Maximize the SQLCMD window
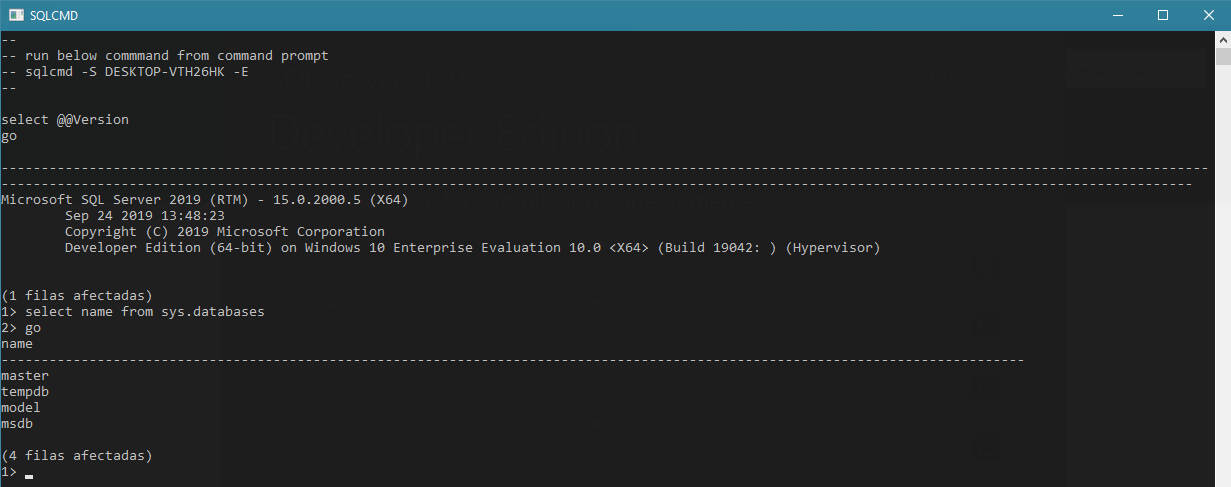The height and width of the screenshot is (487, 1231). coord(1162,15)
